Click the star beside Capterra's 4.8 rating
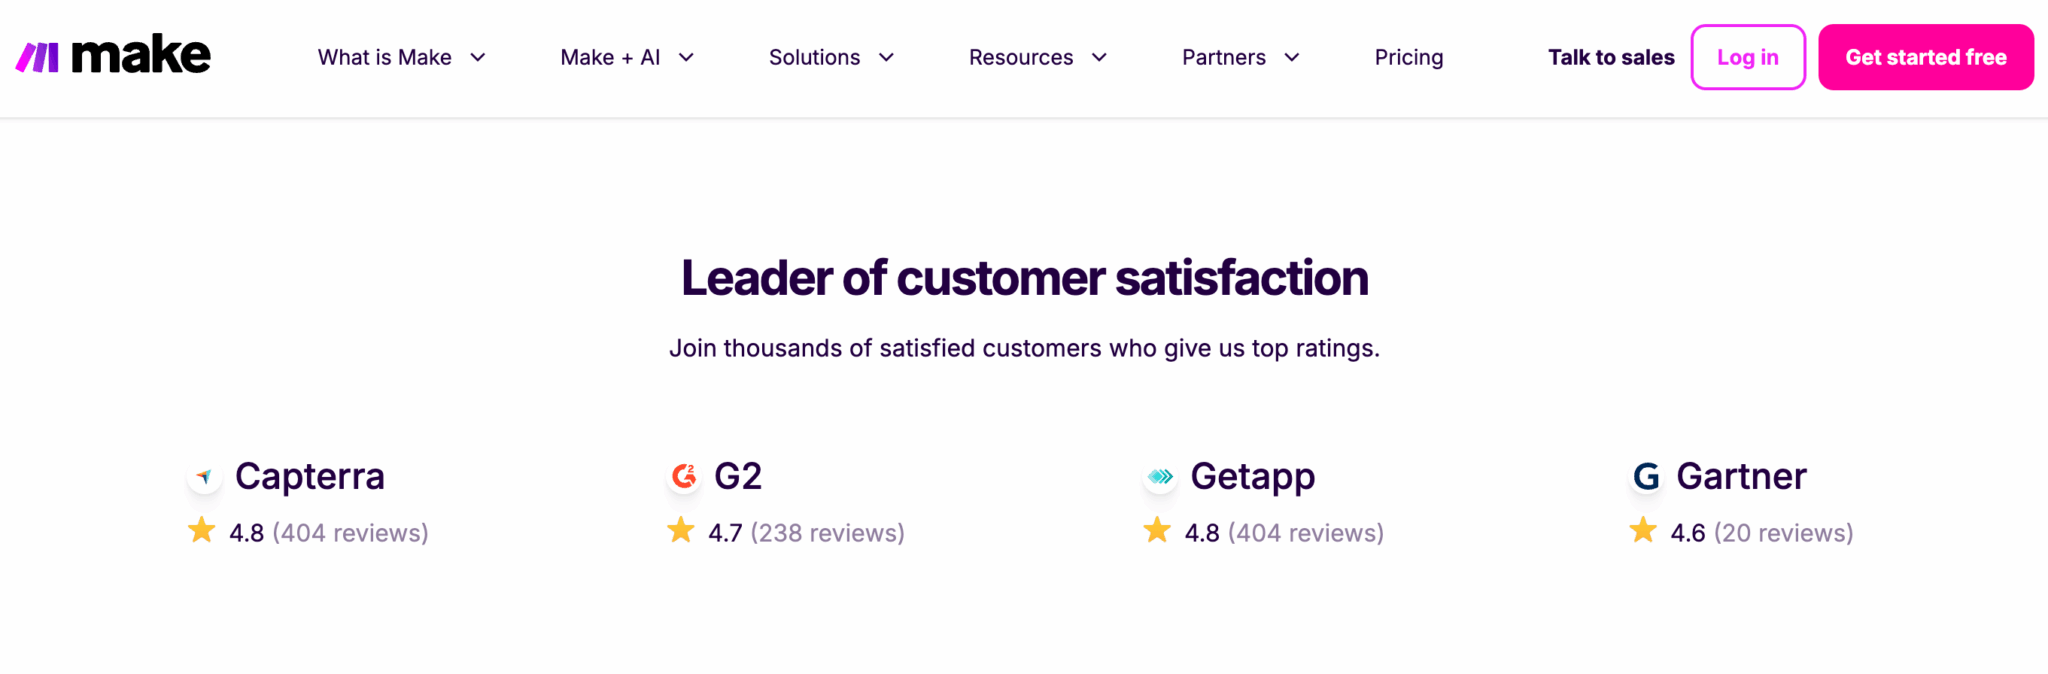Viewport: 2048px width, 674px height. 202,531
